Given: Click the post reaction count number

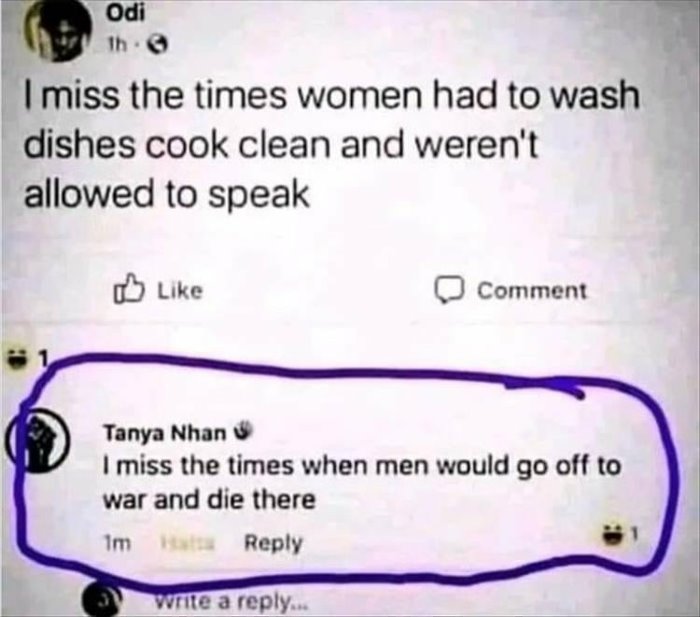Looking at the screenshot, I should (x=43, y=358).
